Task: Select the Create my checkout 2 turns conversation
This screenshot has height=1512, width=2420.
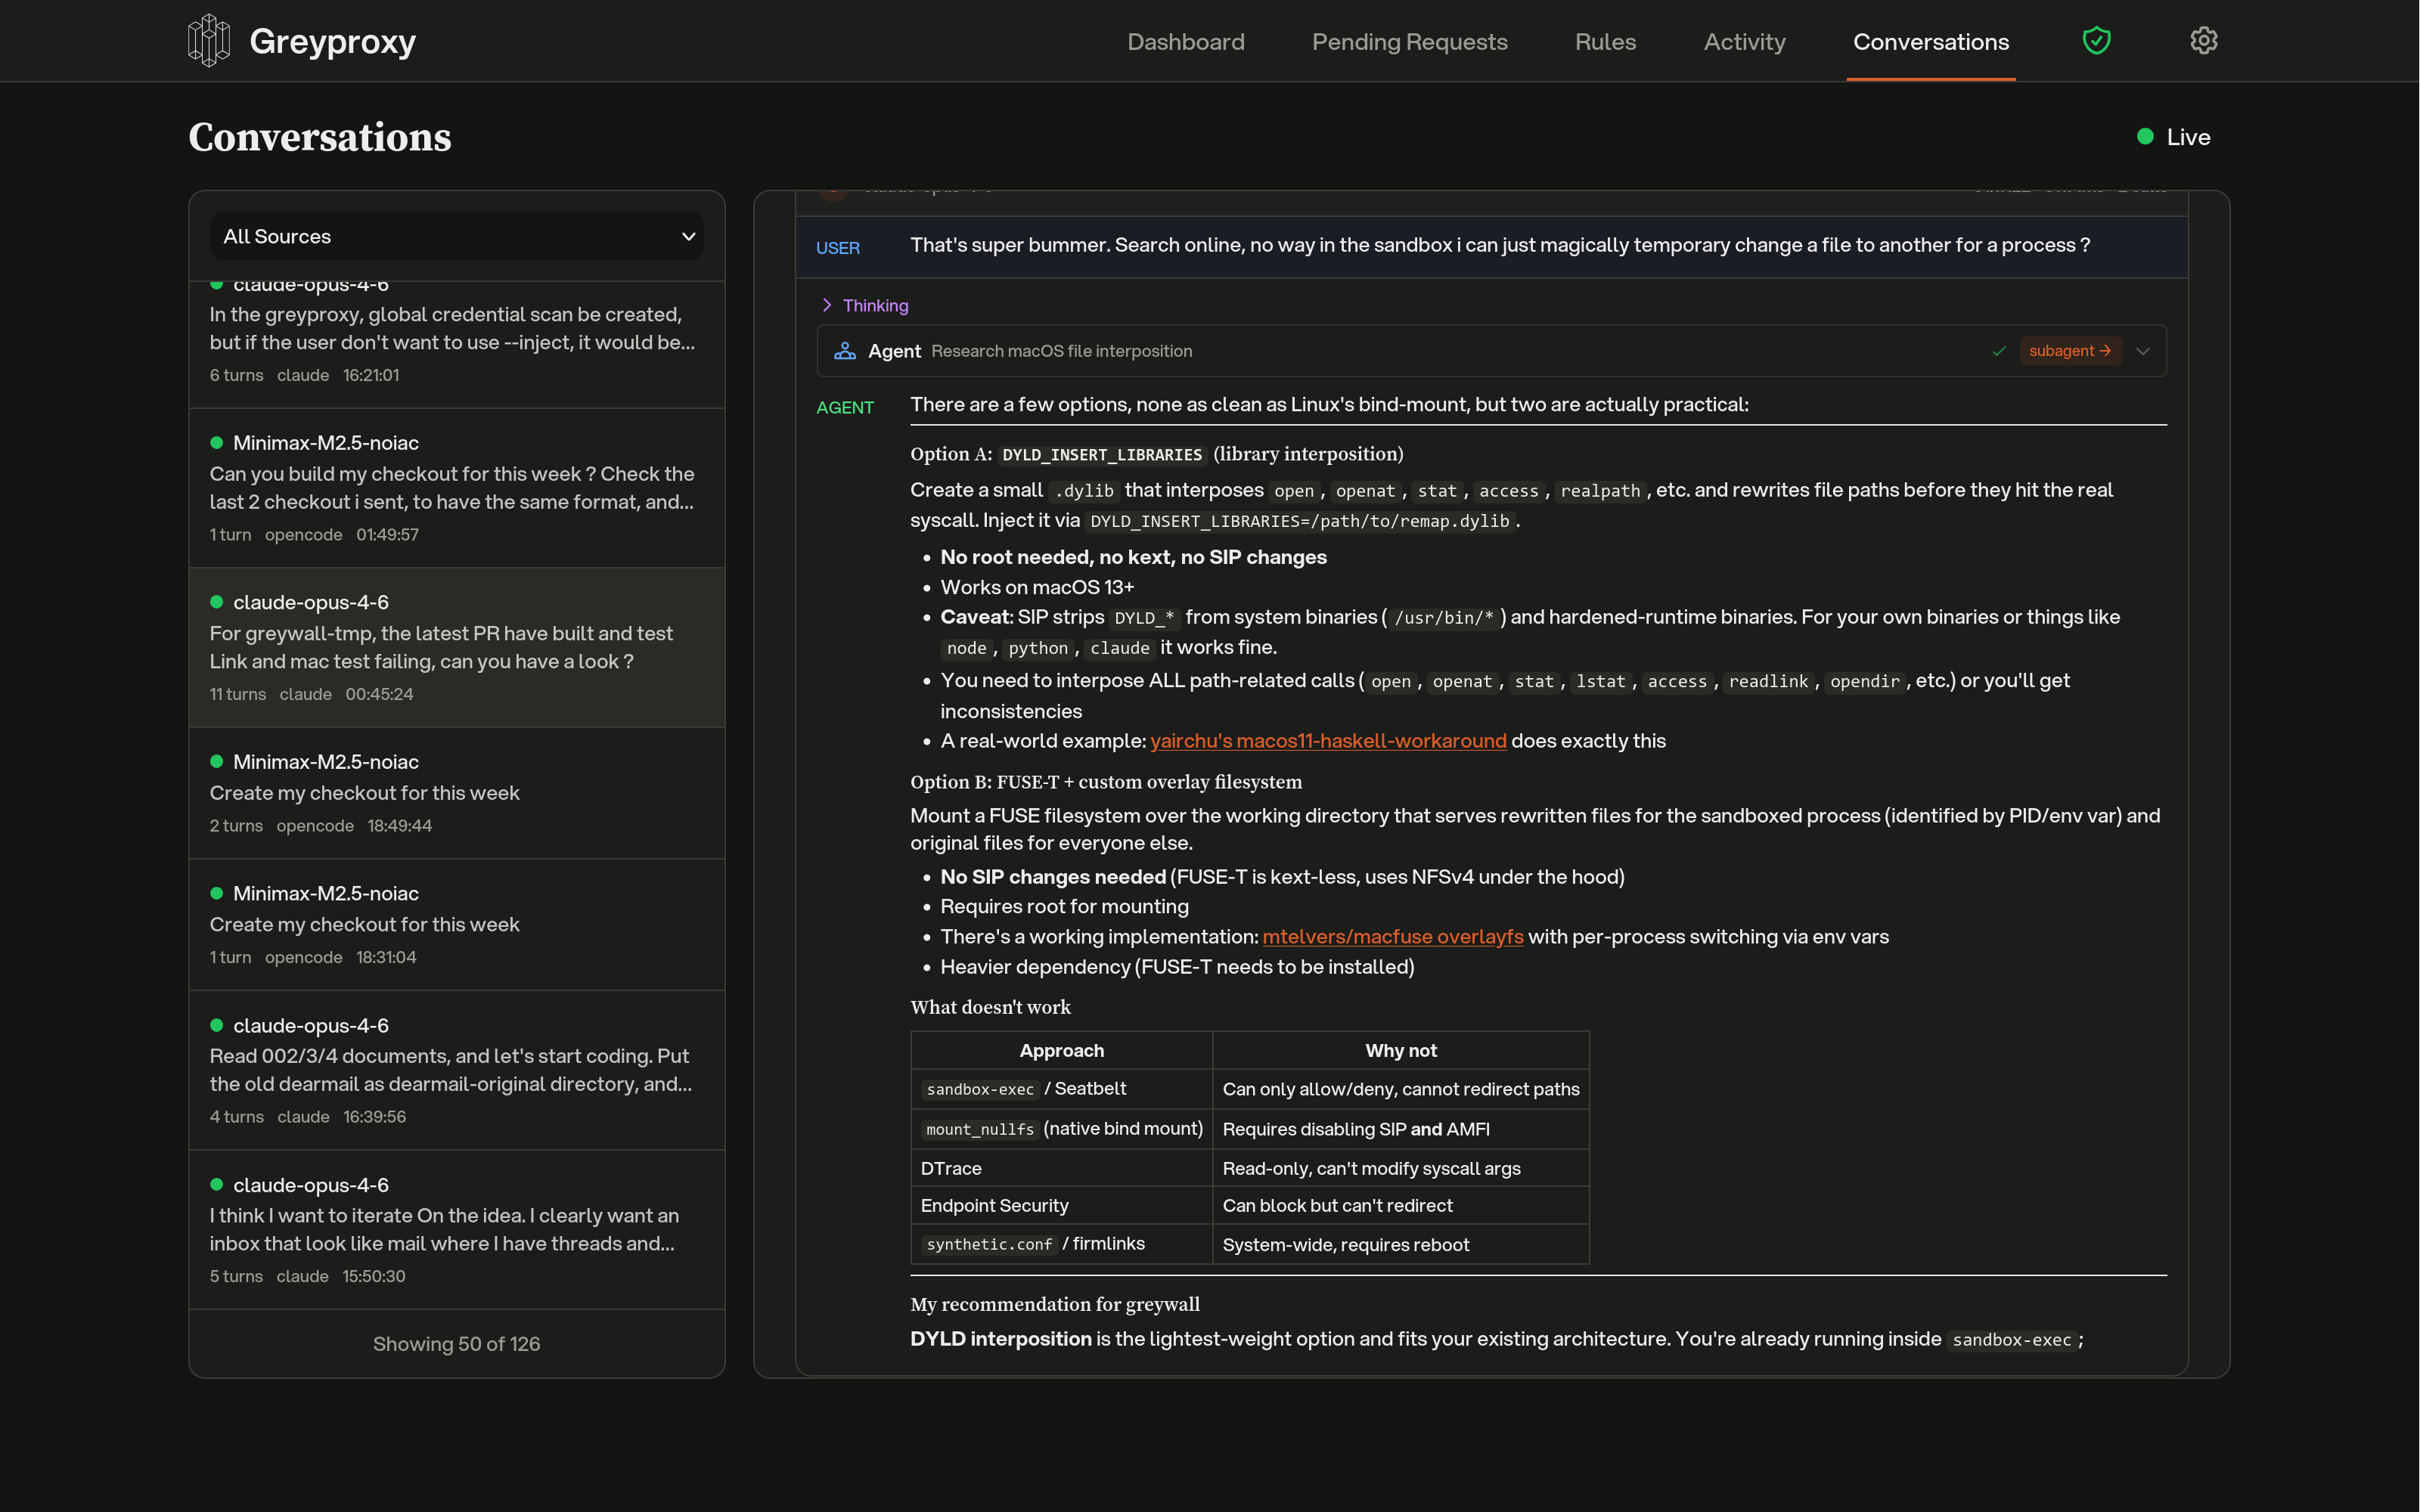Action: tap(456, 793)
